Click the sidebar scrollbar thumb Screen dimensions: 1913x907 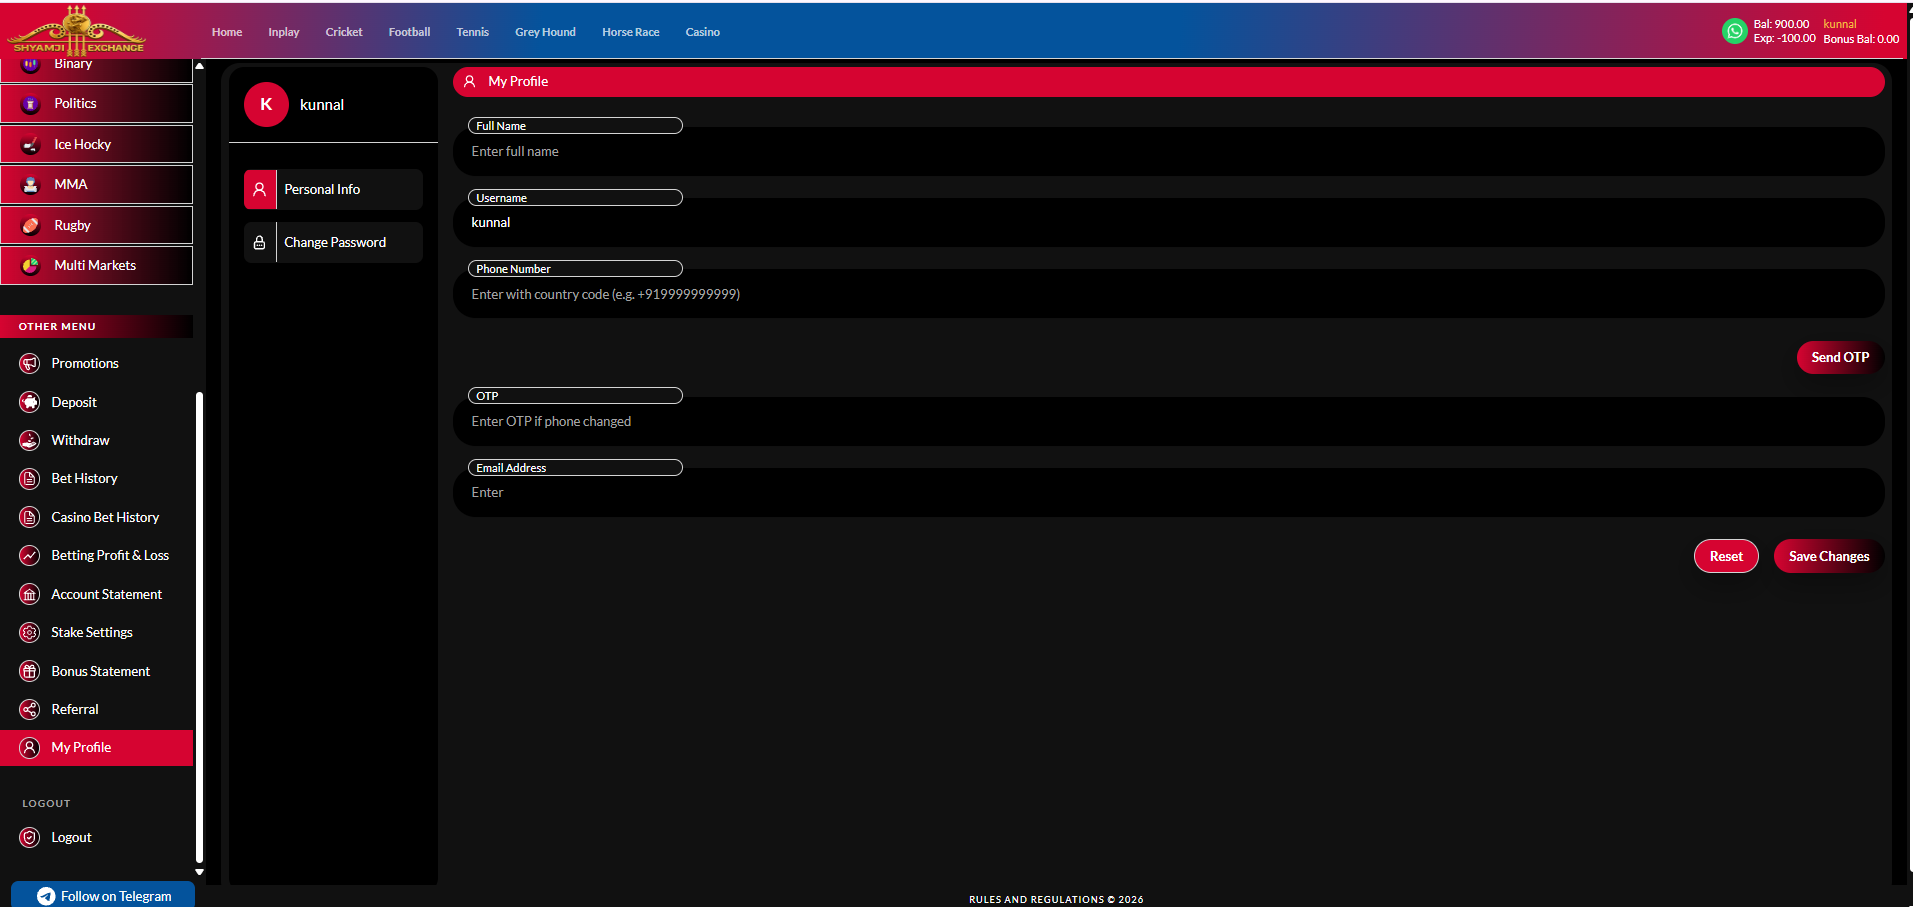coord(199,627)
